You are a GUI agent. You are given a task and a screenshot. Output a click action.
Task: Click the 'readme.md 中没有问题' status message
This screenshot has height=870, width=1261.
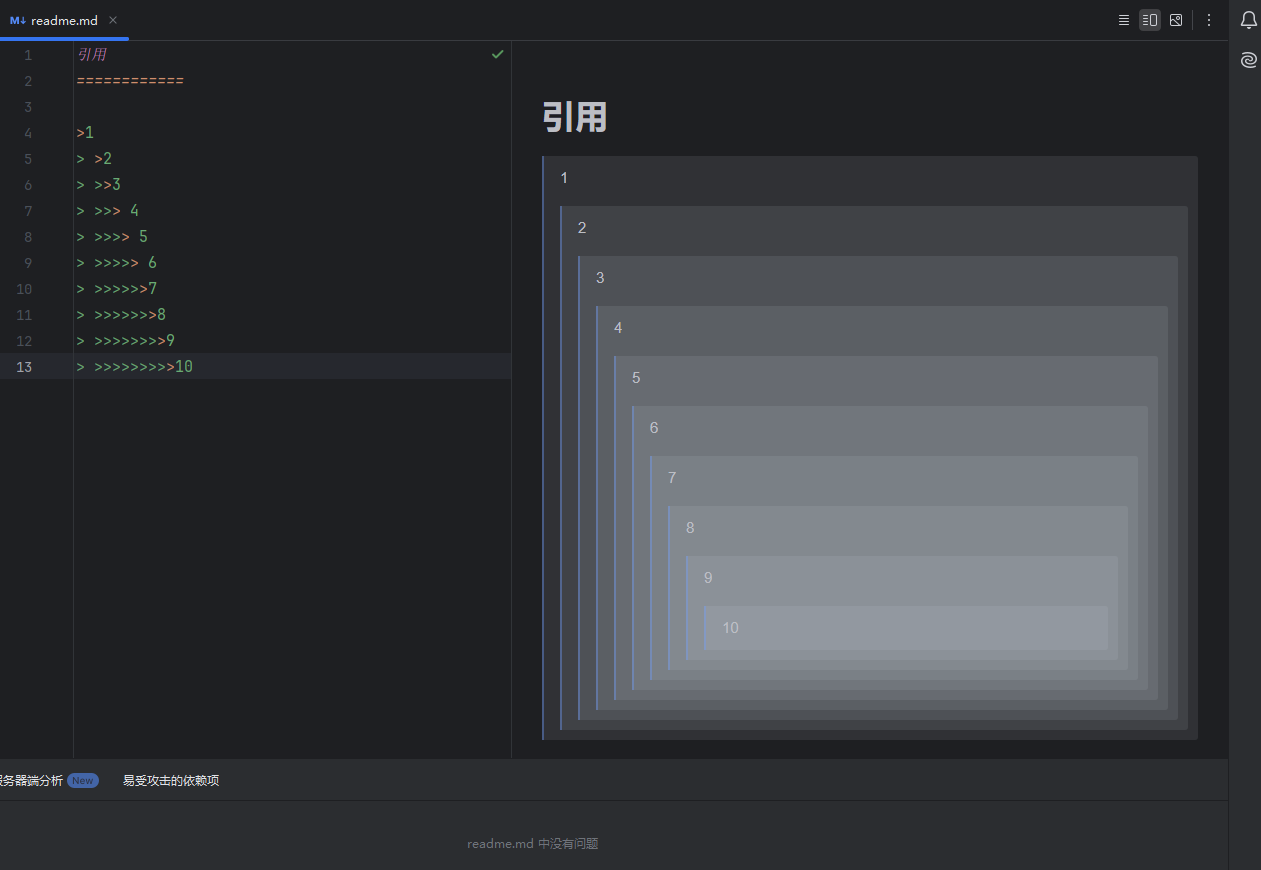(x=532, y=843)
